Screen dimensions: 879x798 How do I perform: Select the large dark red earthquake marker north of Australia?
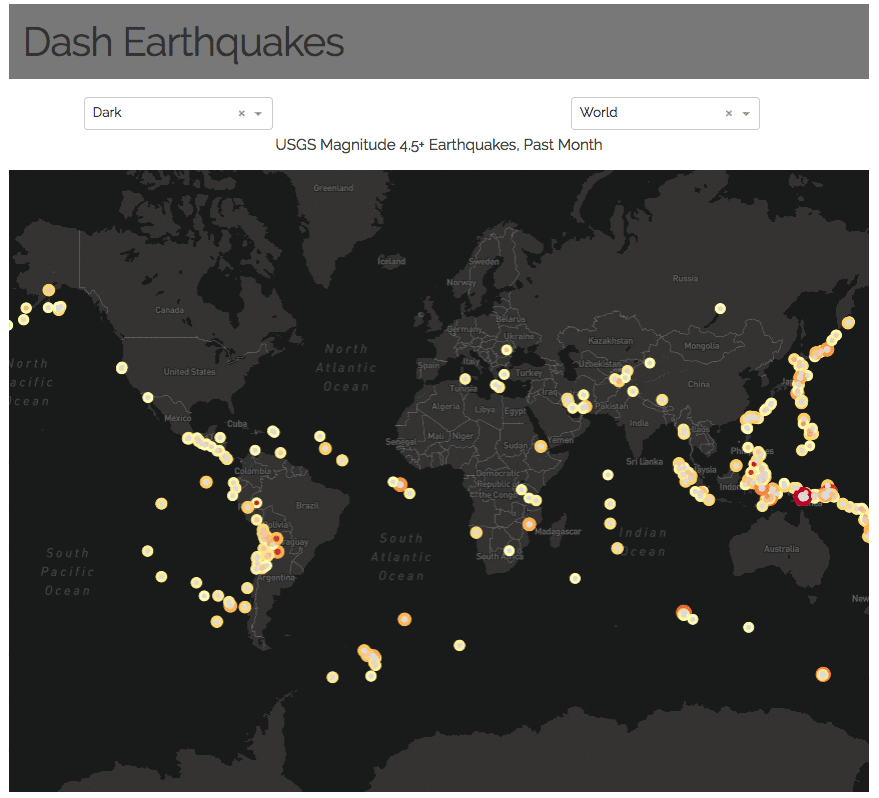(x=803, y=496)
